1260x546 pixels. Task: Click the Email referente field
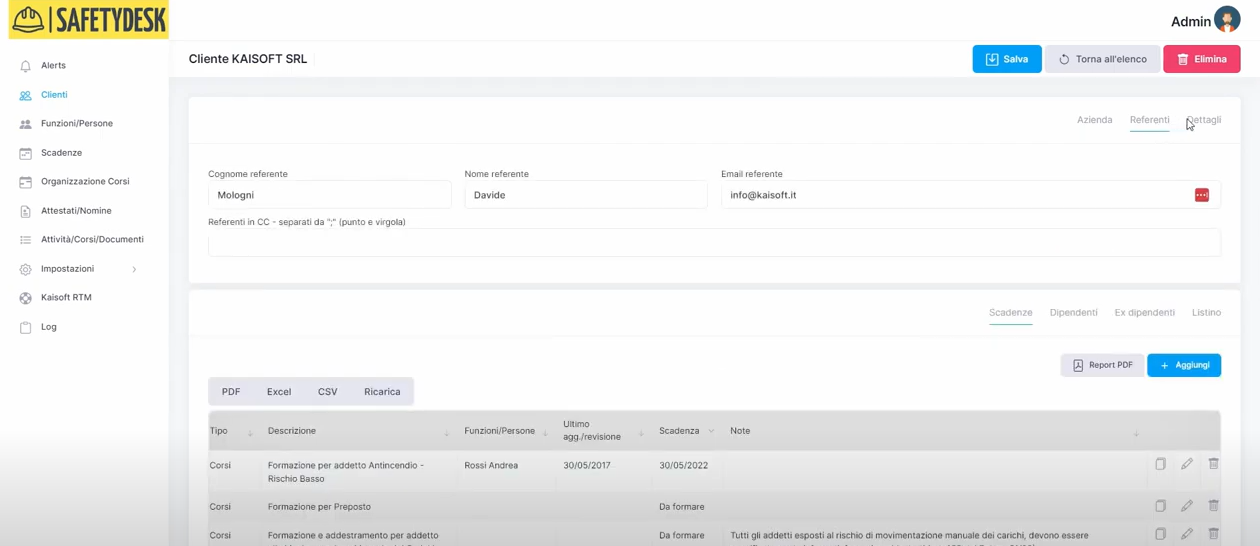click(x=971, y=195)
